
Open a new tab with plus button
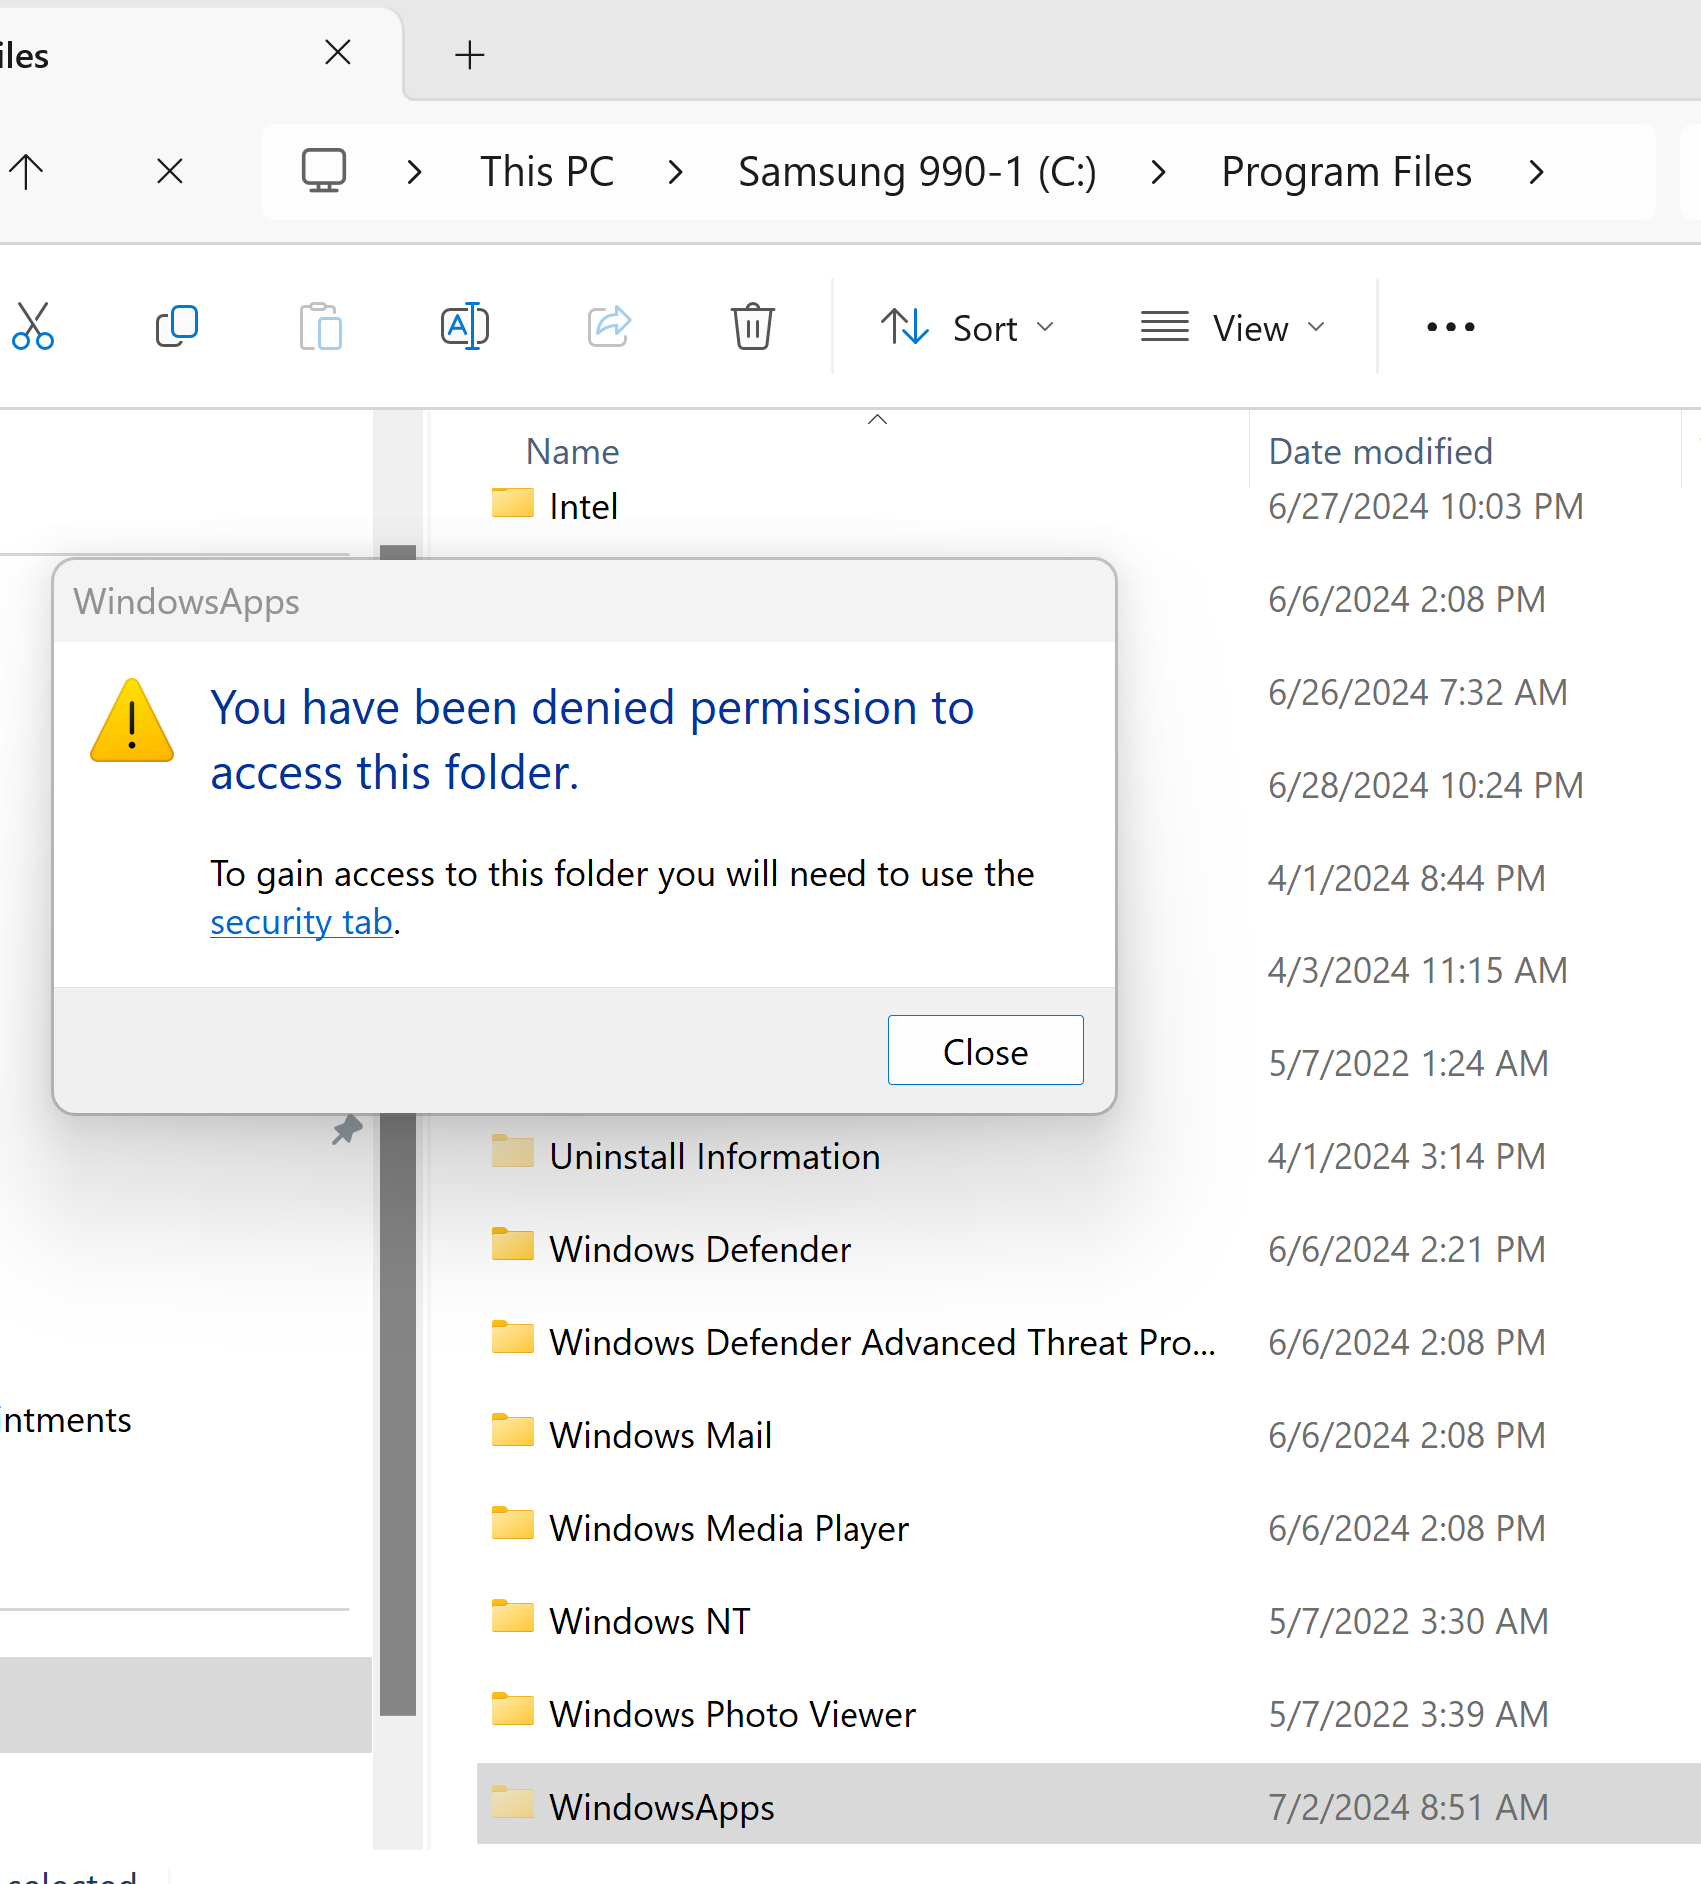coord(469,55)
